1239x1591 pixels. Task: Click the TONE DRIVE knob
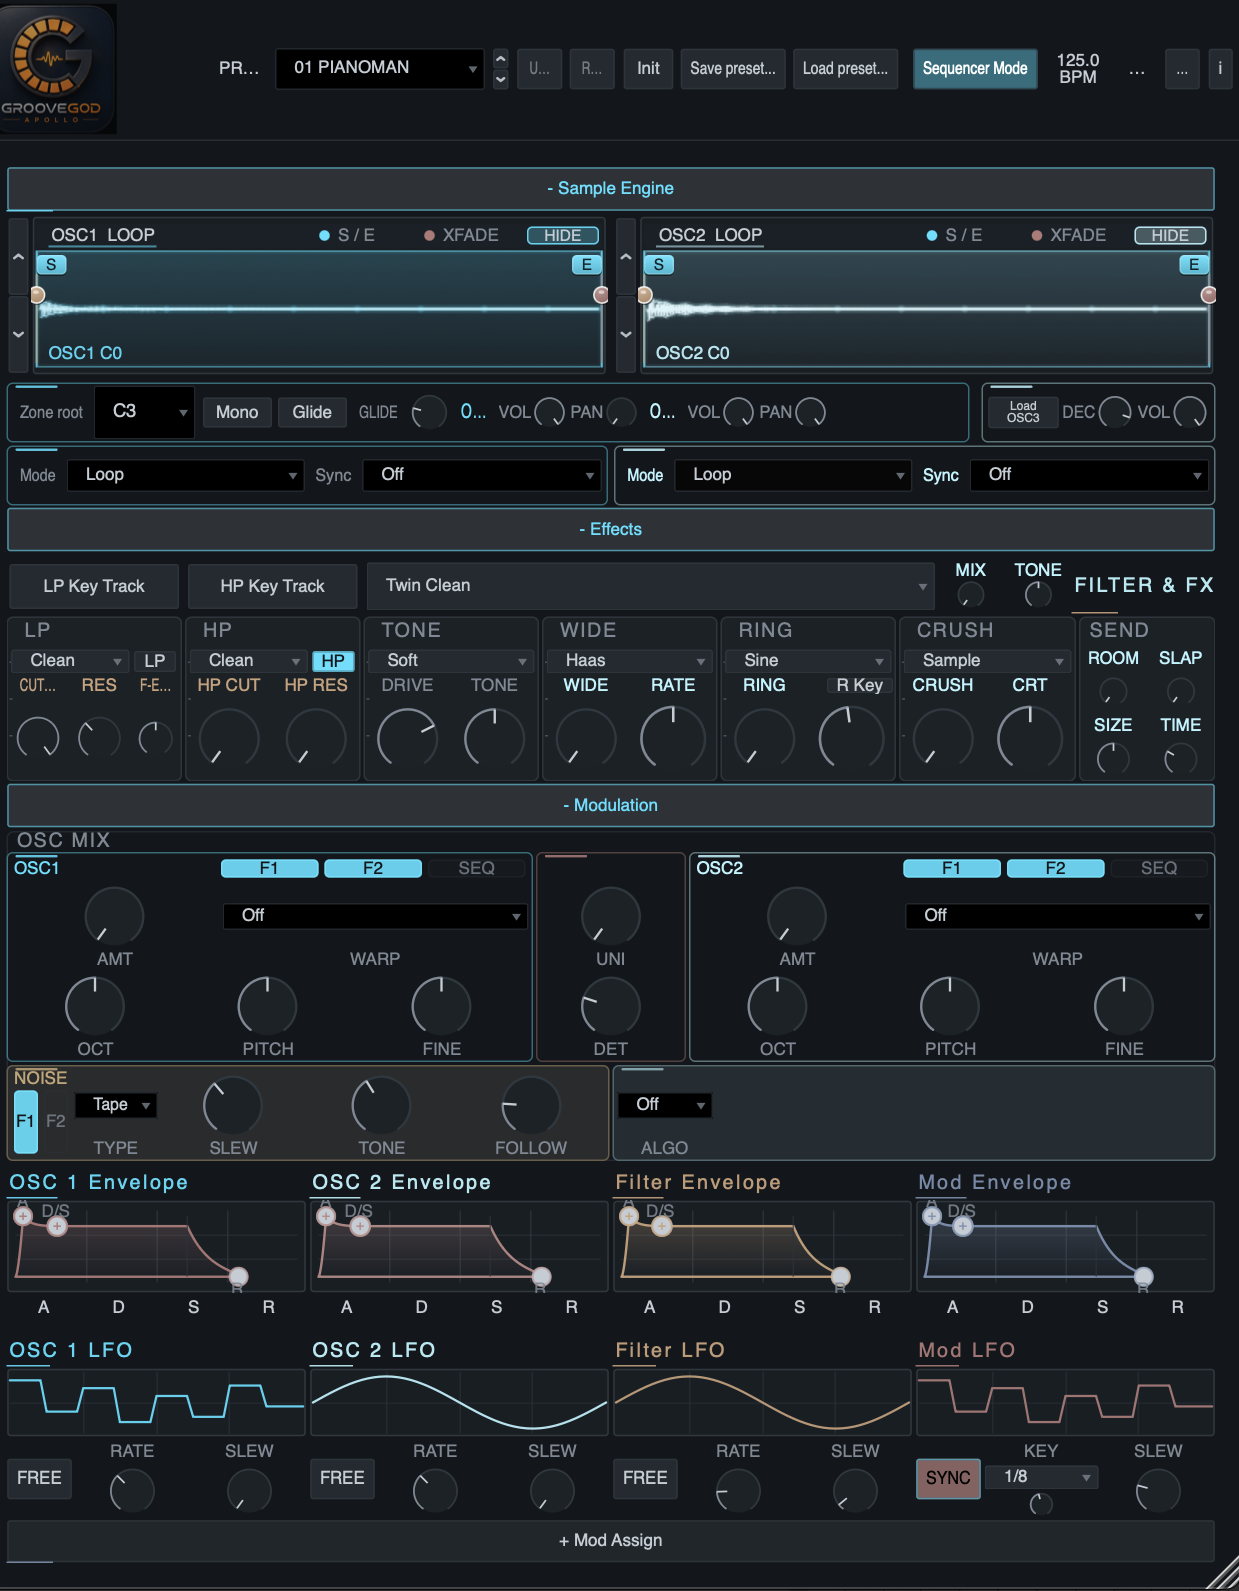pos(407,739)
